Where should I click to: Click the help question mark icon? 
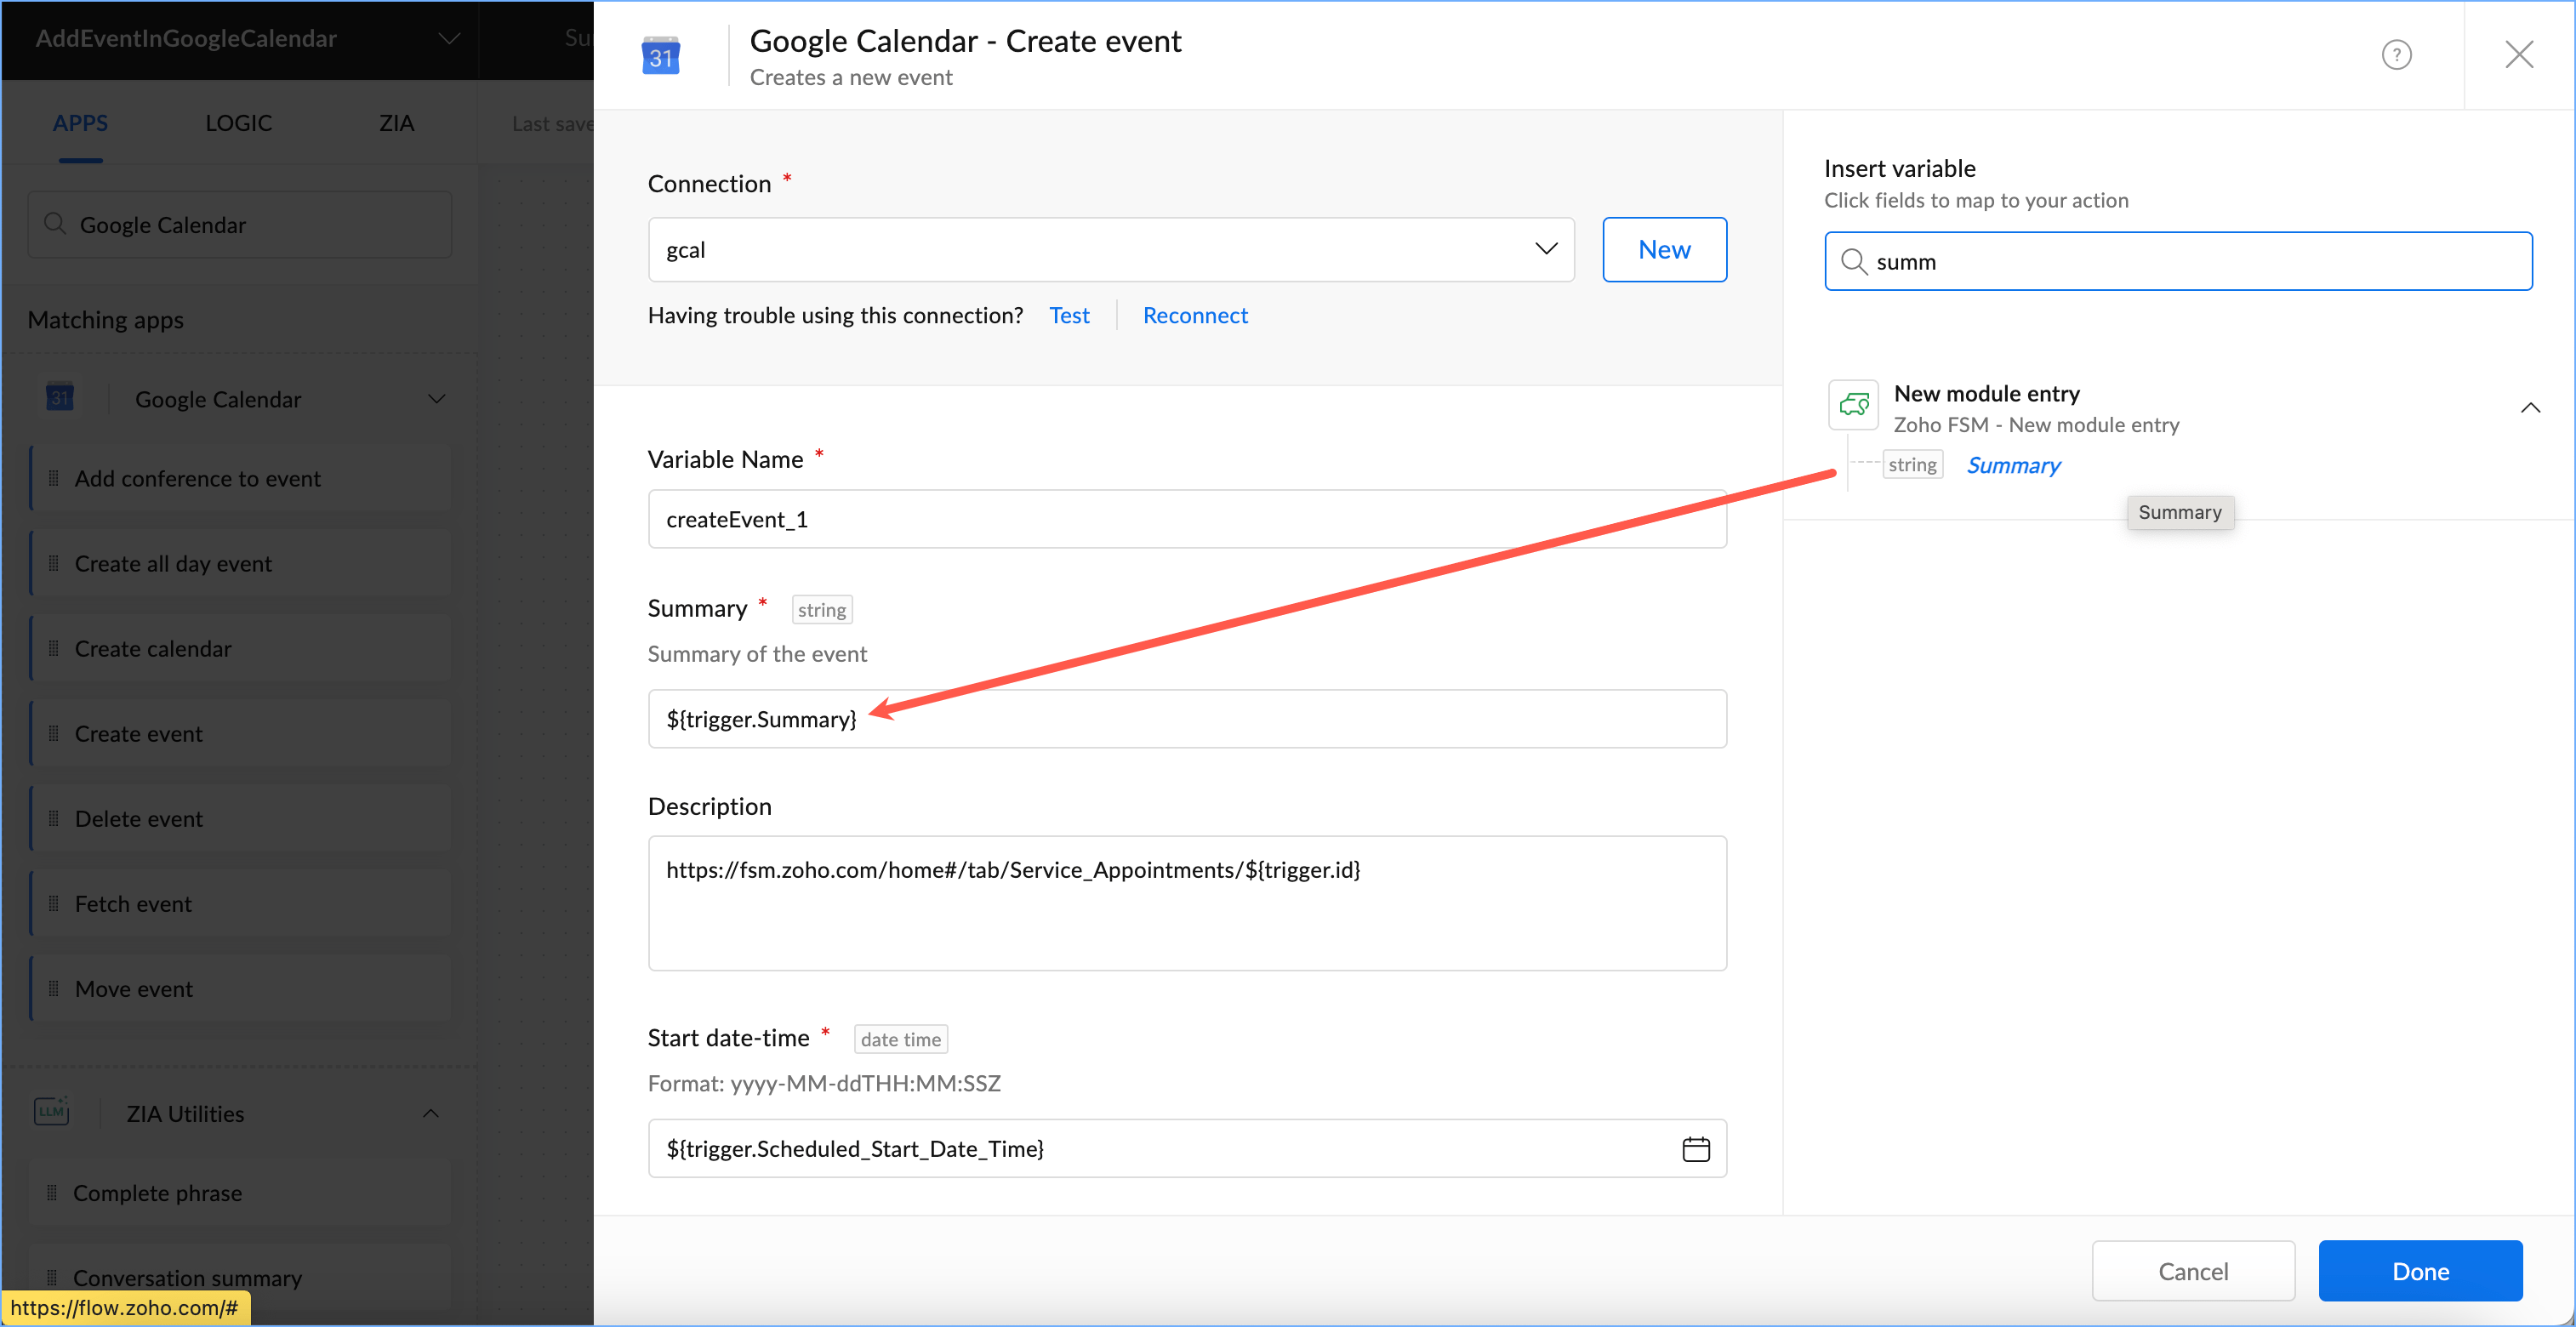2396,54
